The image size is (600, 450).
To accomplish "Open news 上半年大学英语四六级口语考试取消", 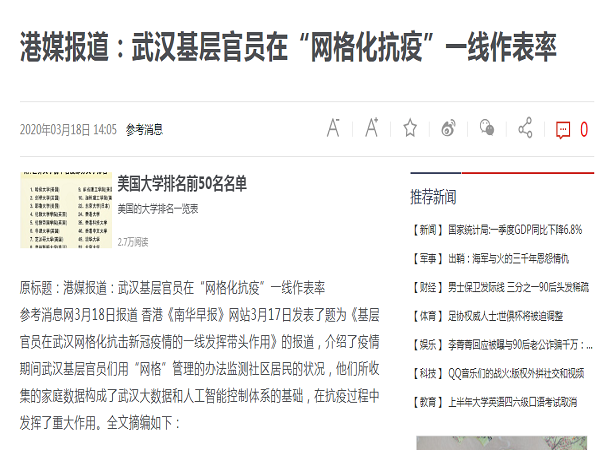I will click(x=512, y=402).
